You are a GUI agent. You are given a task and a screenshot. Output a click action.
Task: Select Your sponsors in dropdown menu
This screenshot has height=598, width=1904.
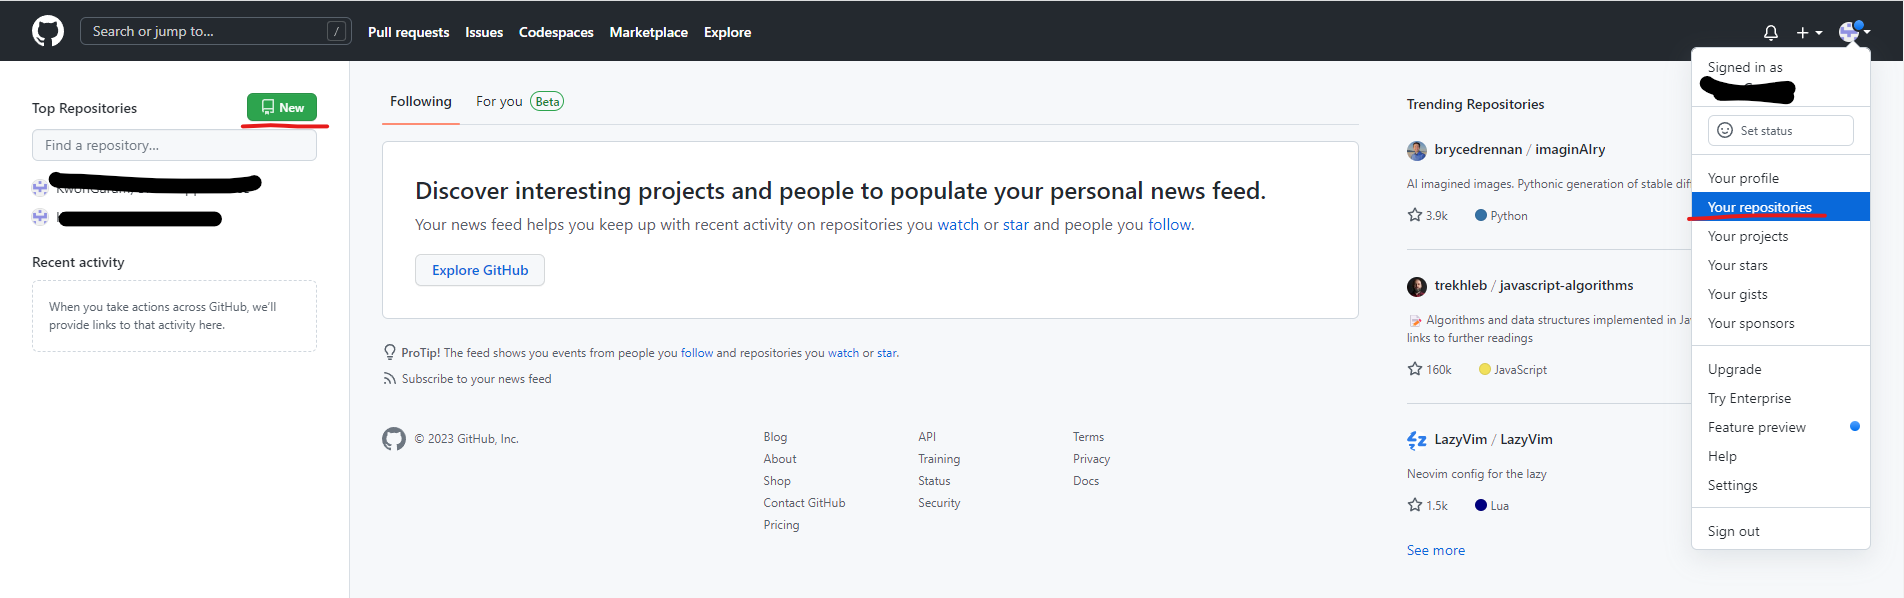[1781, 323]
